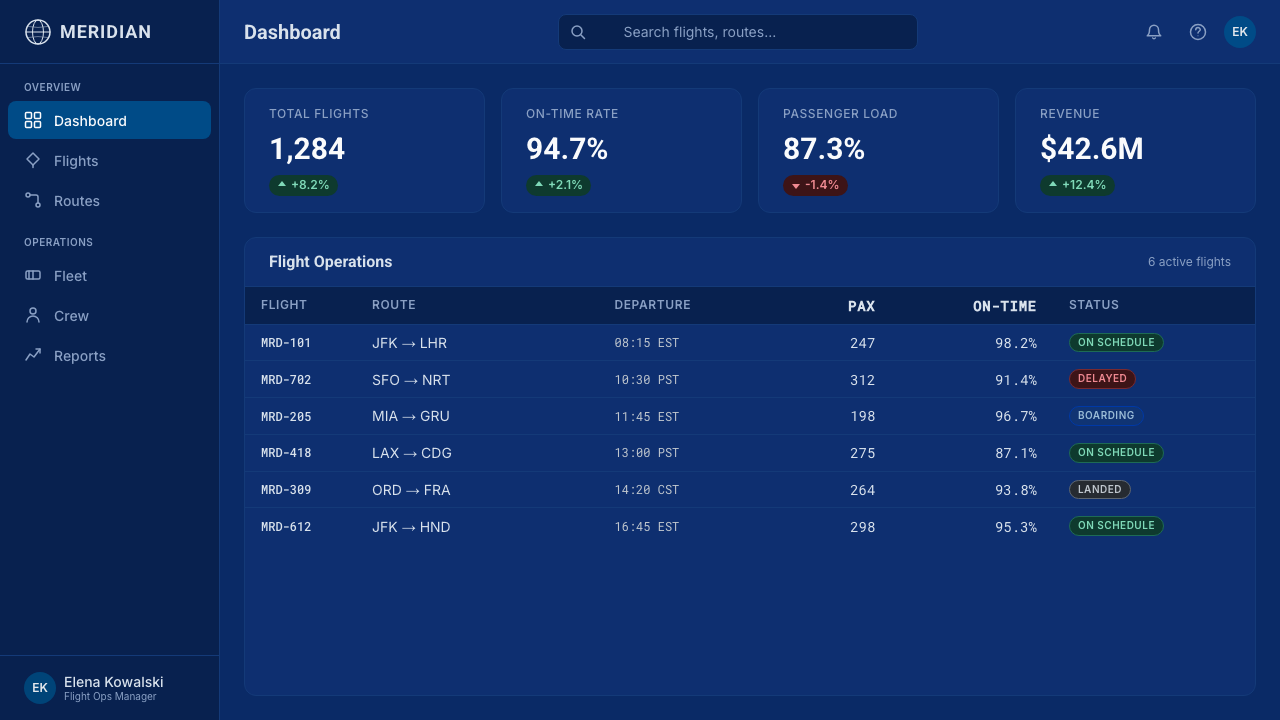The height and width of the screenshot is (720, 1280).
Task: Sort the table by the PAX column header
Action: 861,306
